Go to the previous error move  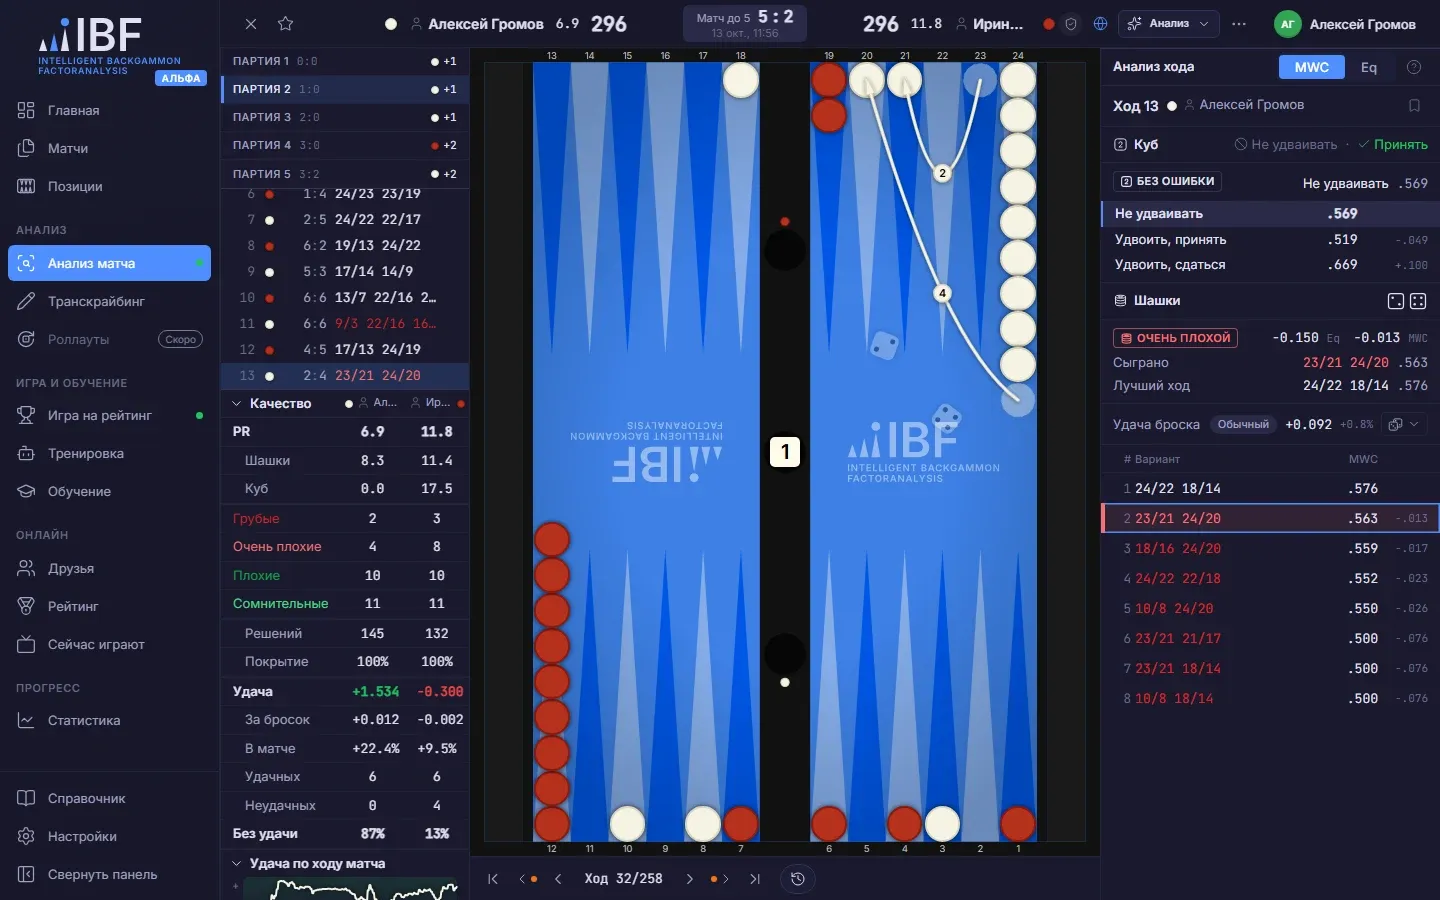[x=527, y=879]
